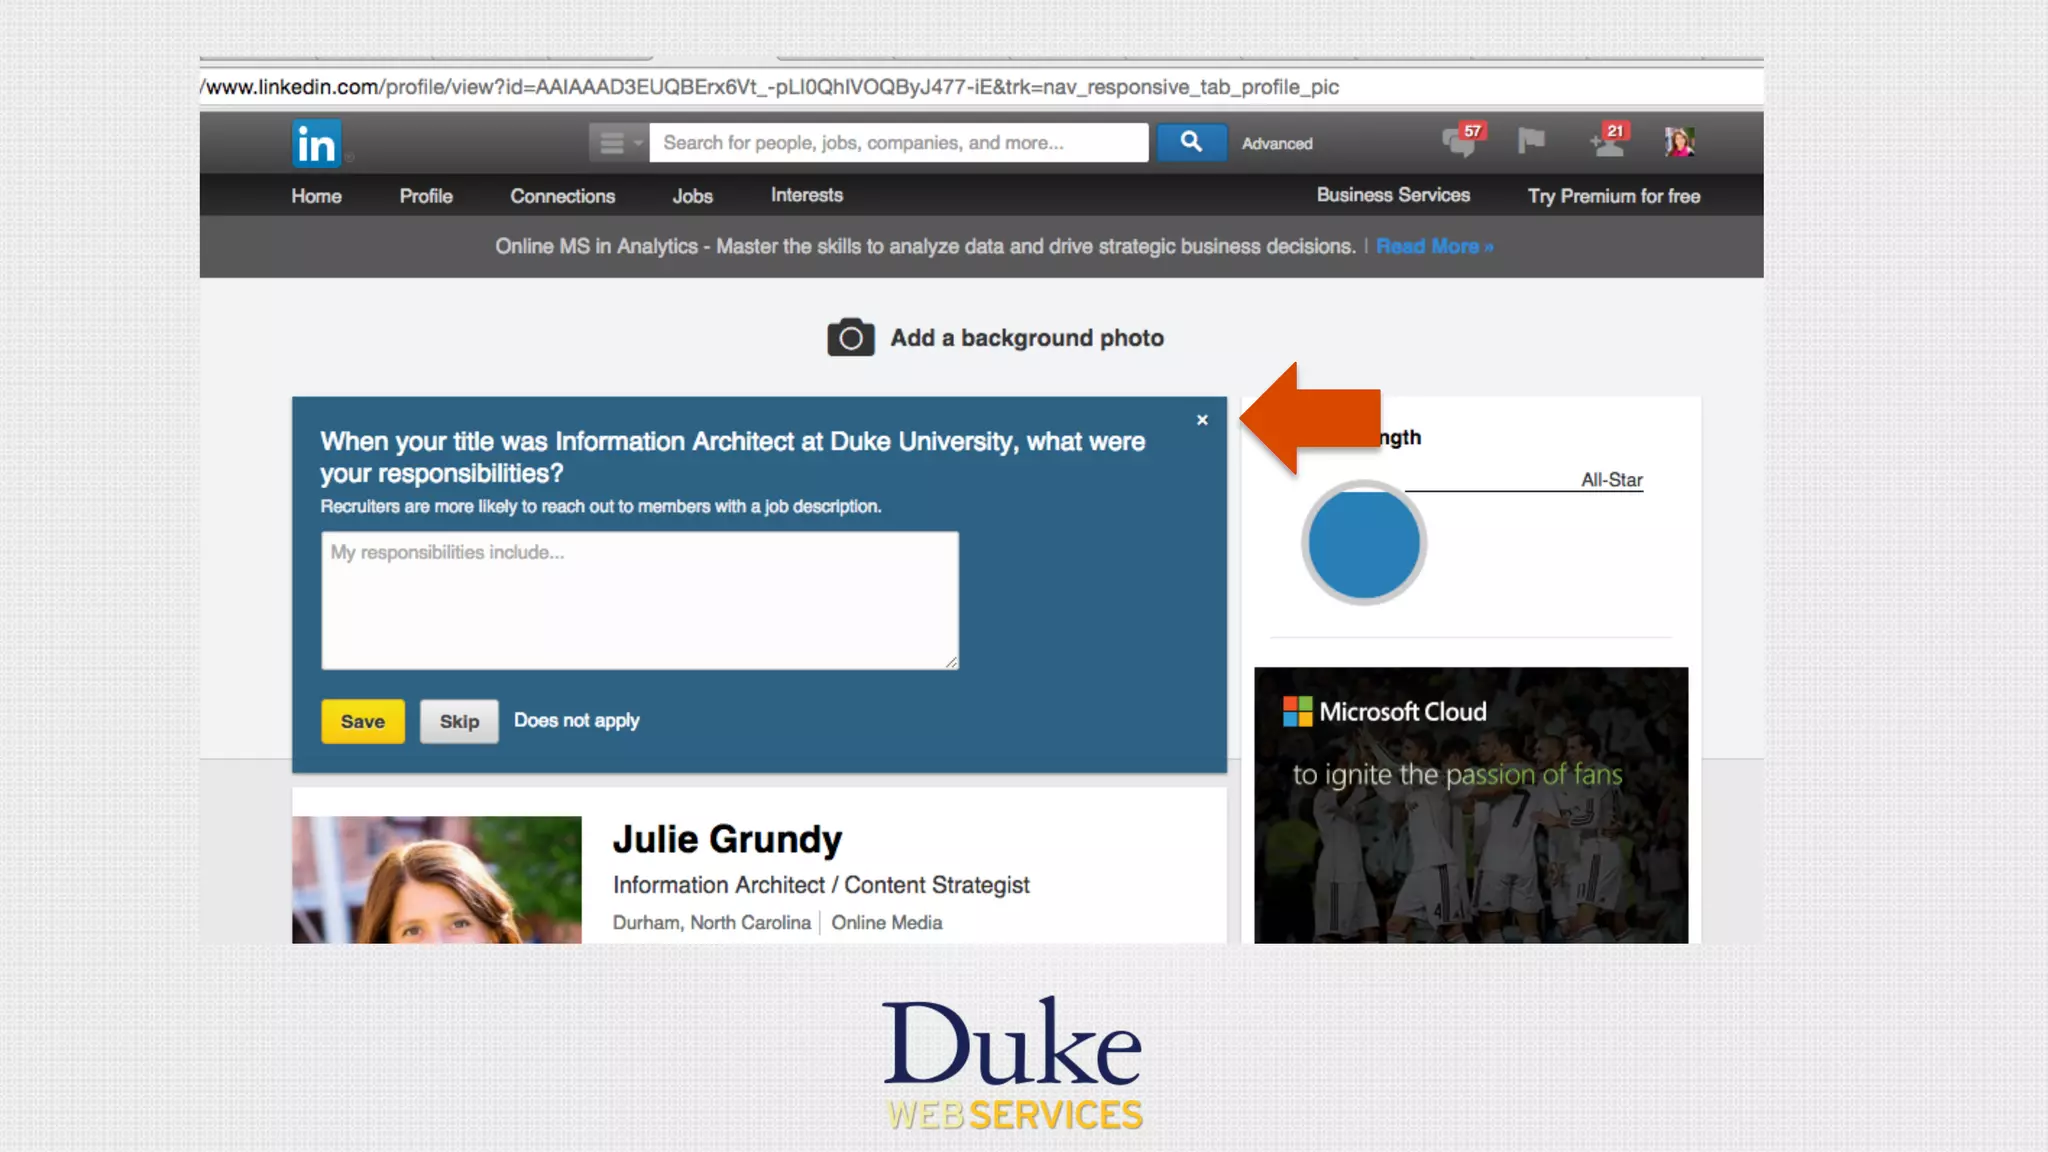
Task: Open the Profile menu
Action: pyautogui.click(x=426, y=196)
